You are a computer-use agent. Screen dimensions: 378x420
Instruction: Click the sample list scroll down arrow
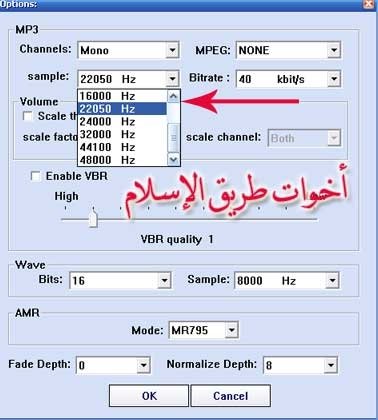pos(173,159)
